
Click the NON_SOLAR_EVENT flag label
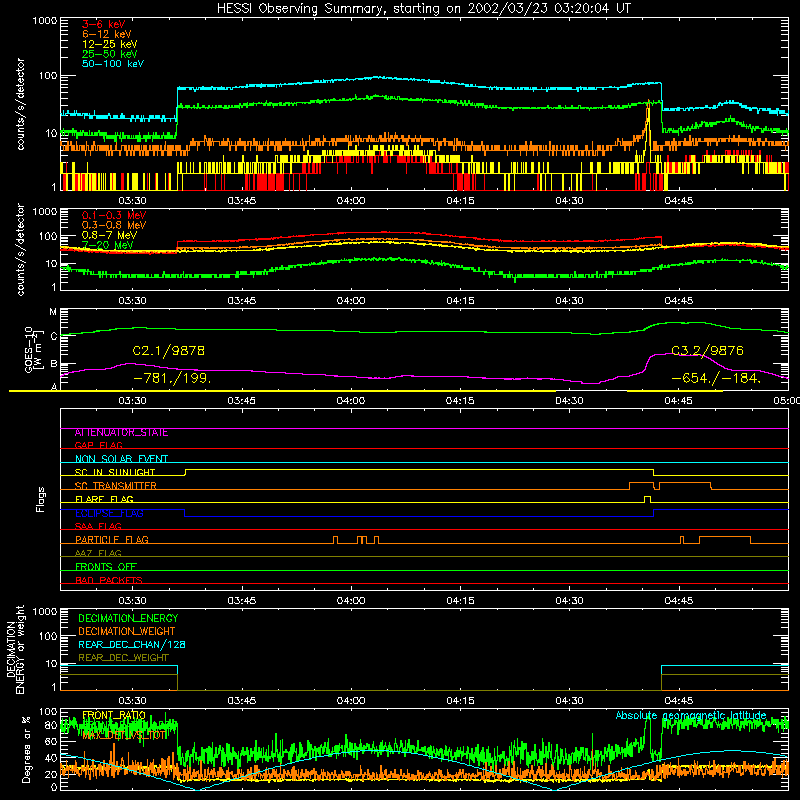click(121, 459)
